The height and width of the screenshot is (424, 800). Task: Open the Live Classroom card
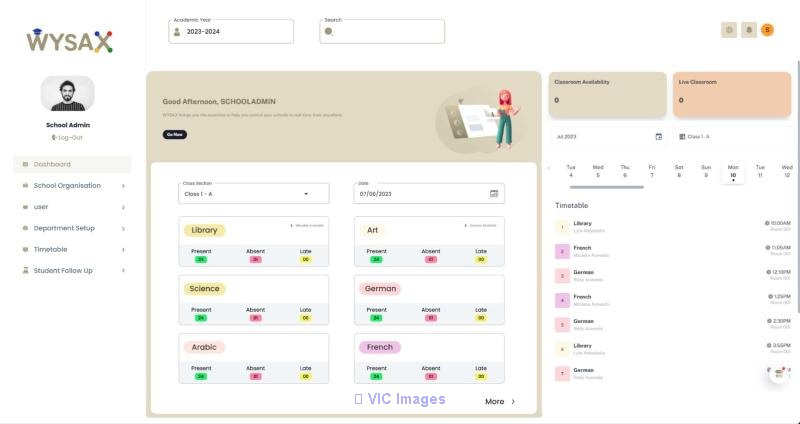click(732, 94)
